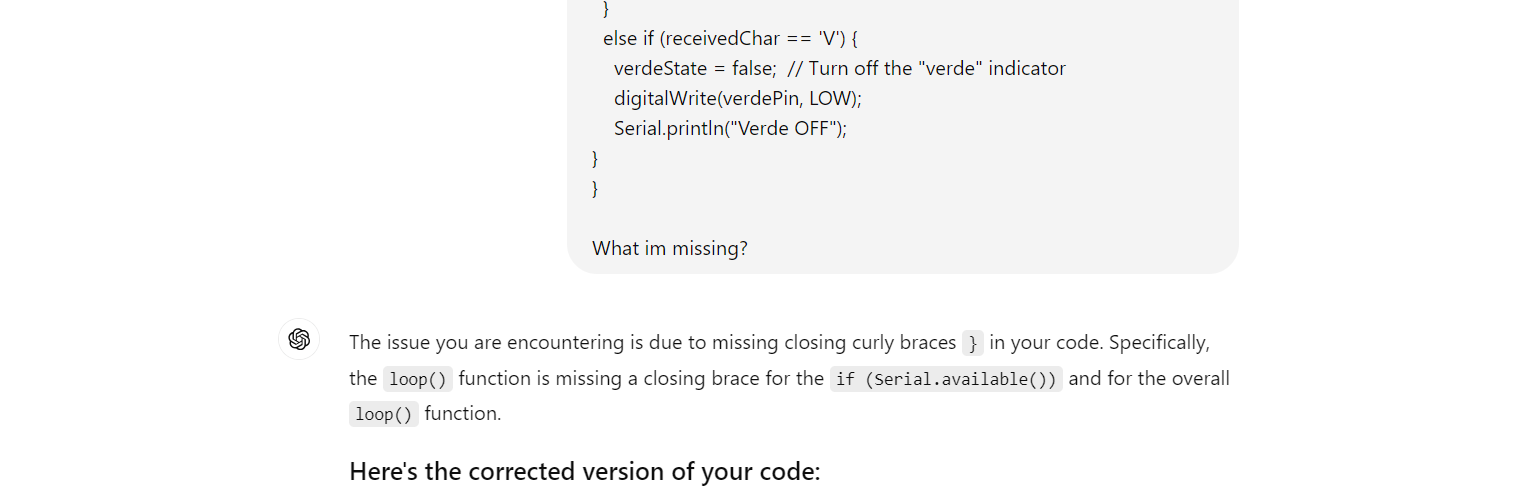Image resolution: width=1533 pixels, height=500 pixels.
Task: Click the second-to-last closing brace in code
Action: pos(596,158)
